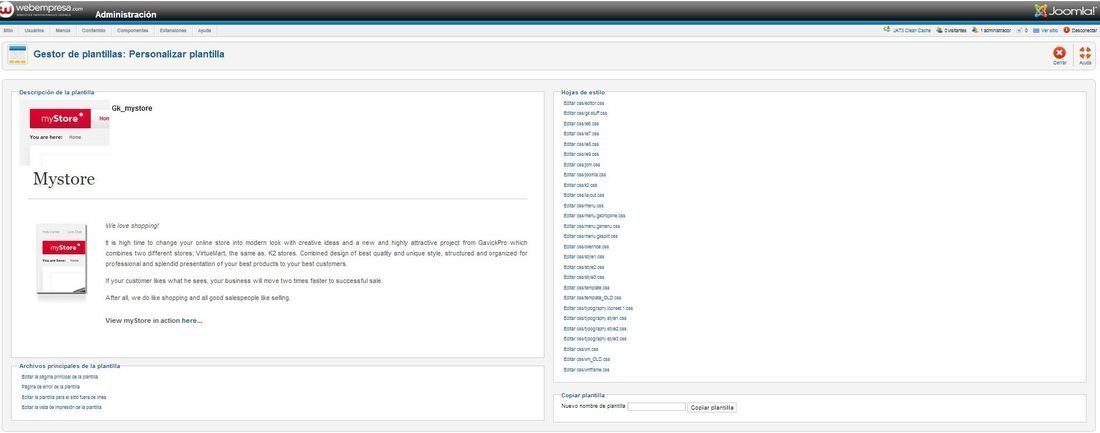Open Editar css/override.css
The image size is (1100, 433).
tap(586, 247)
